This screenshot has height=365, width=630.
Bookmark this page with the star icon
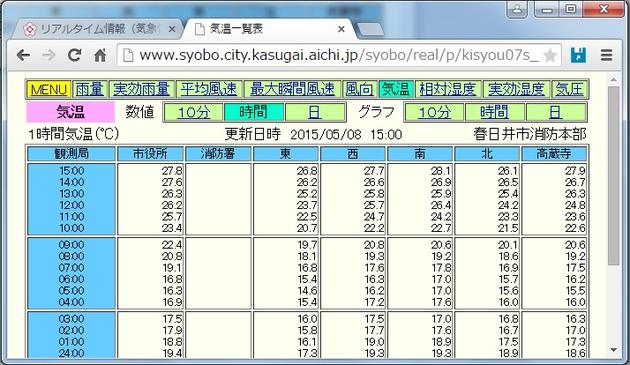pyautogui.click(x=550, y=55)
